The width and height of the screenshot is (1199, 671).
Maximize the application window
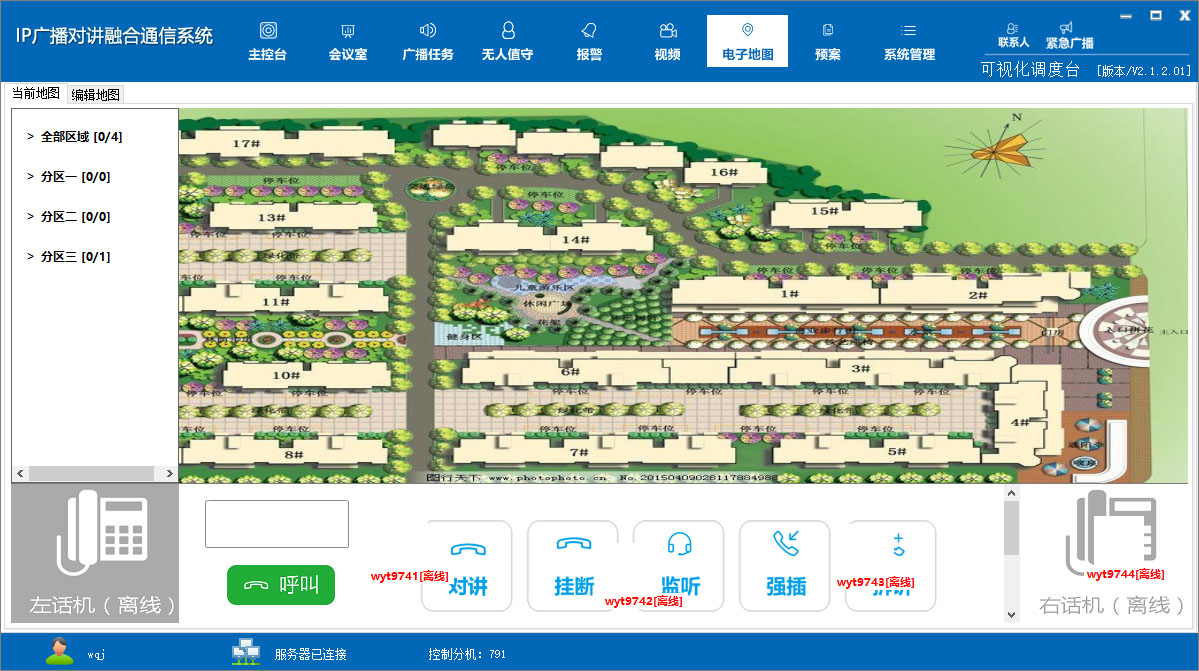coord(1156,15)
